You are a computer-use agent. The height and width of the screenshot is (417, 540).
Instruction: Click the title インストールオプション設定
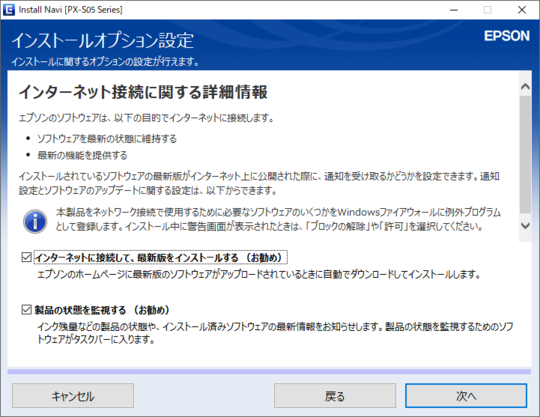103,40
